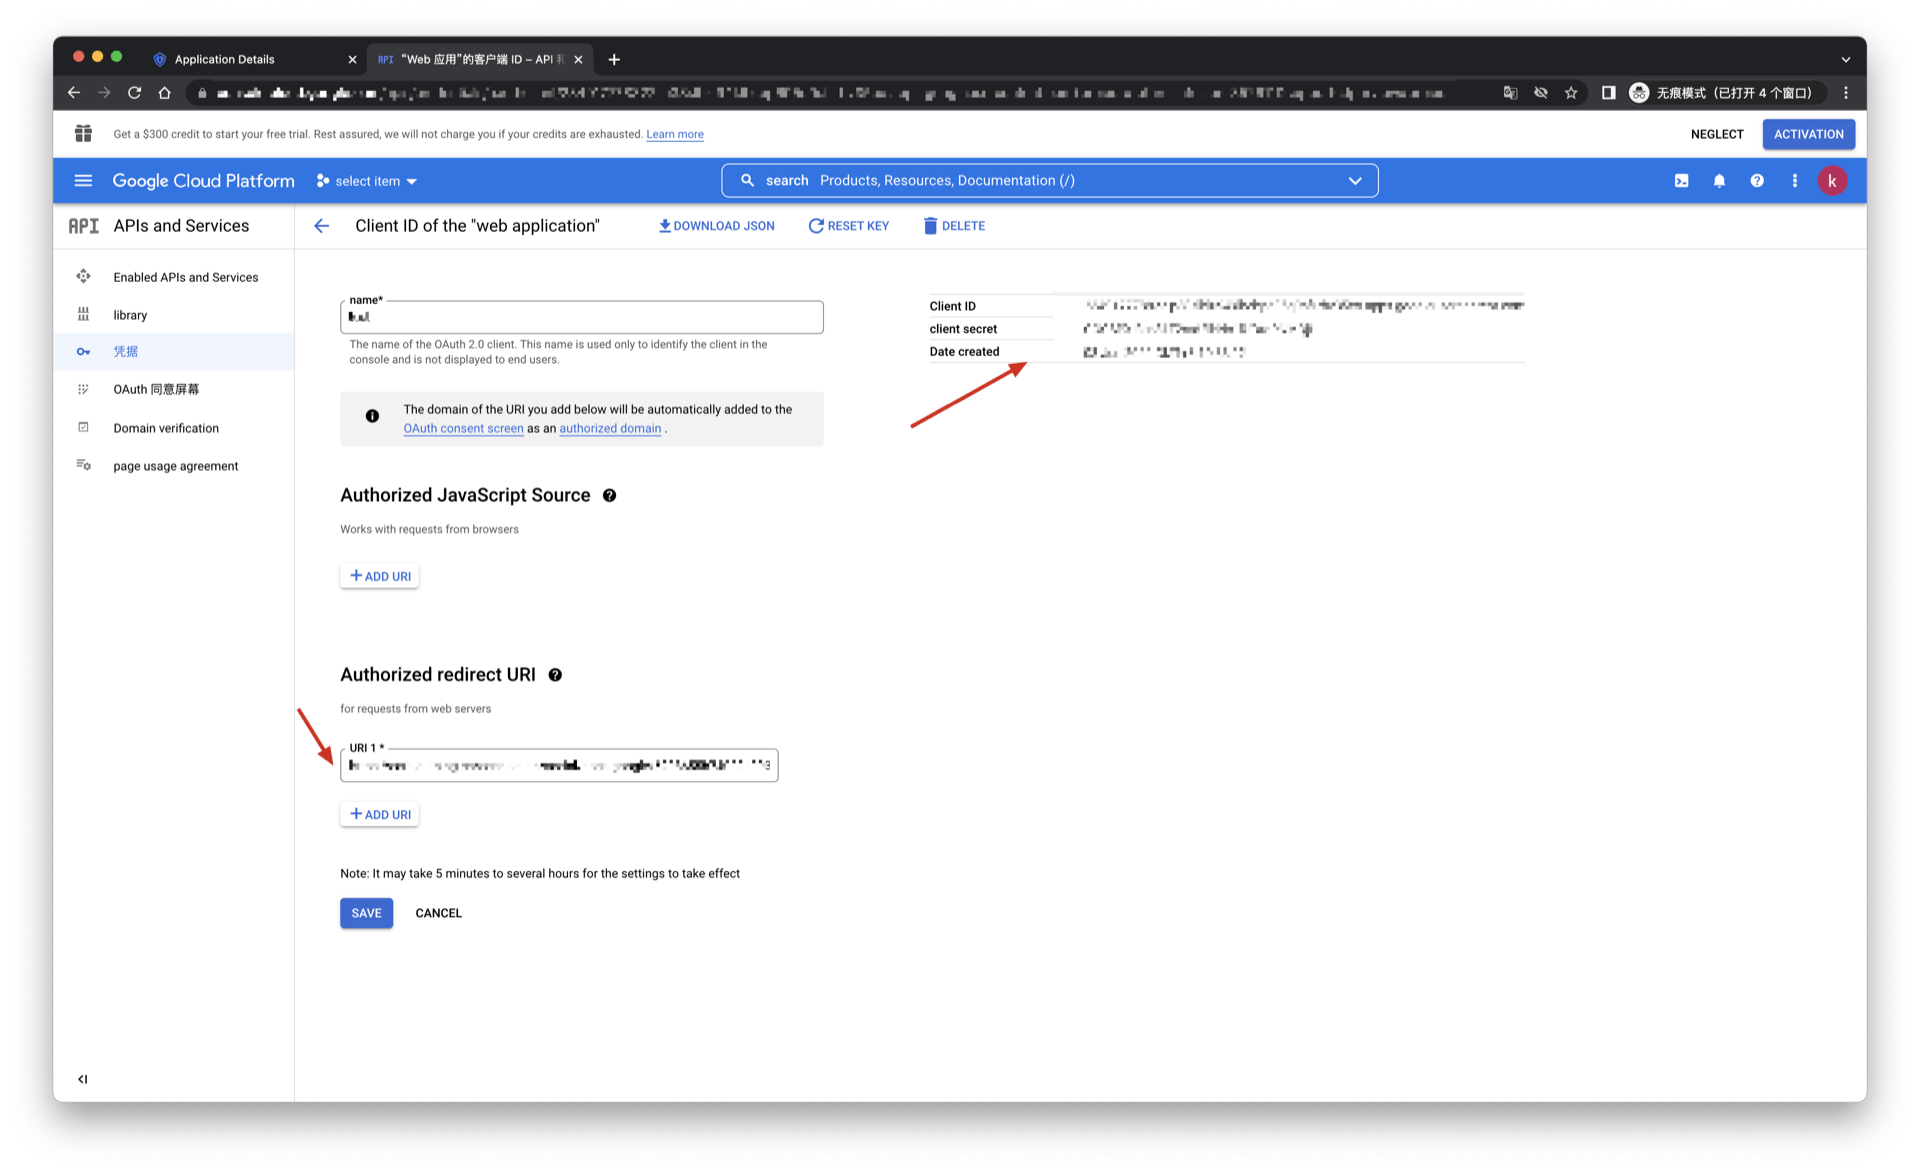The image size is (1920, 1172).
Task: Open the help question mark menu
Action: click(1757, 181)
